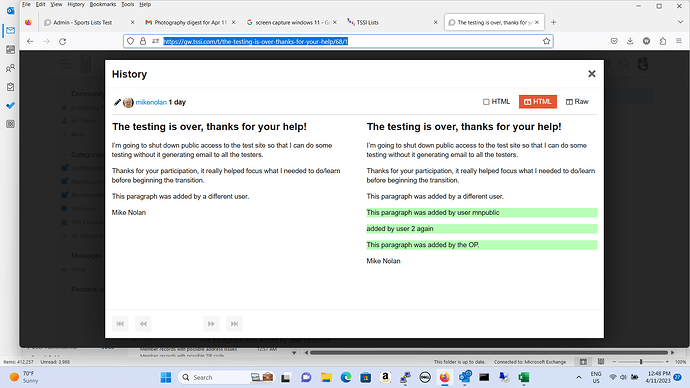Show site security padlock info

(143, 41)
